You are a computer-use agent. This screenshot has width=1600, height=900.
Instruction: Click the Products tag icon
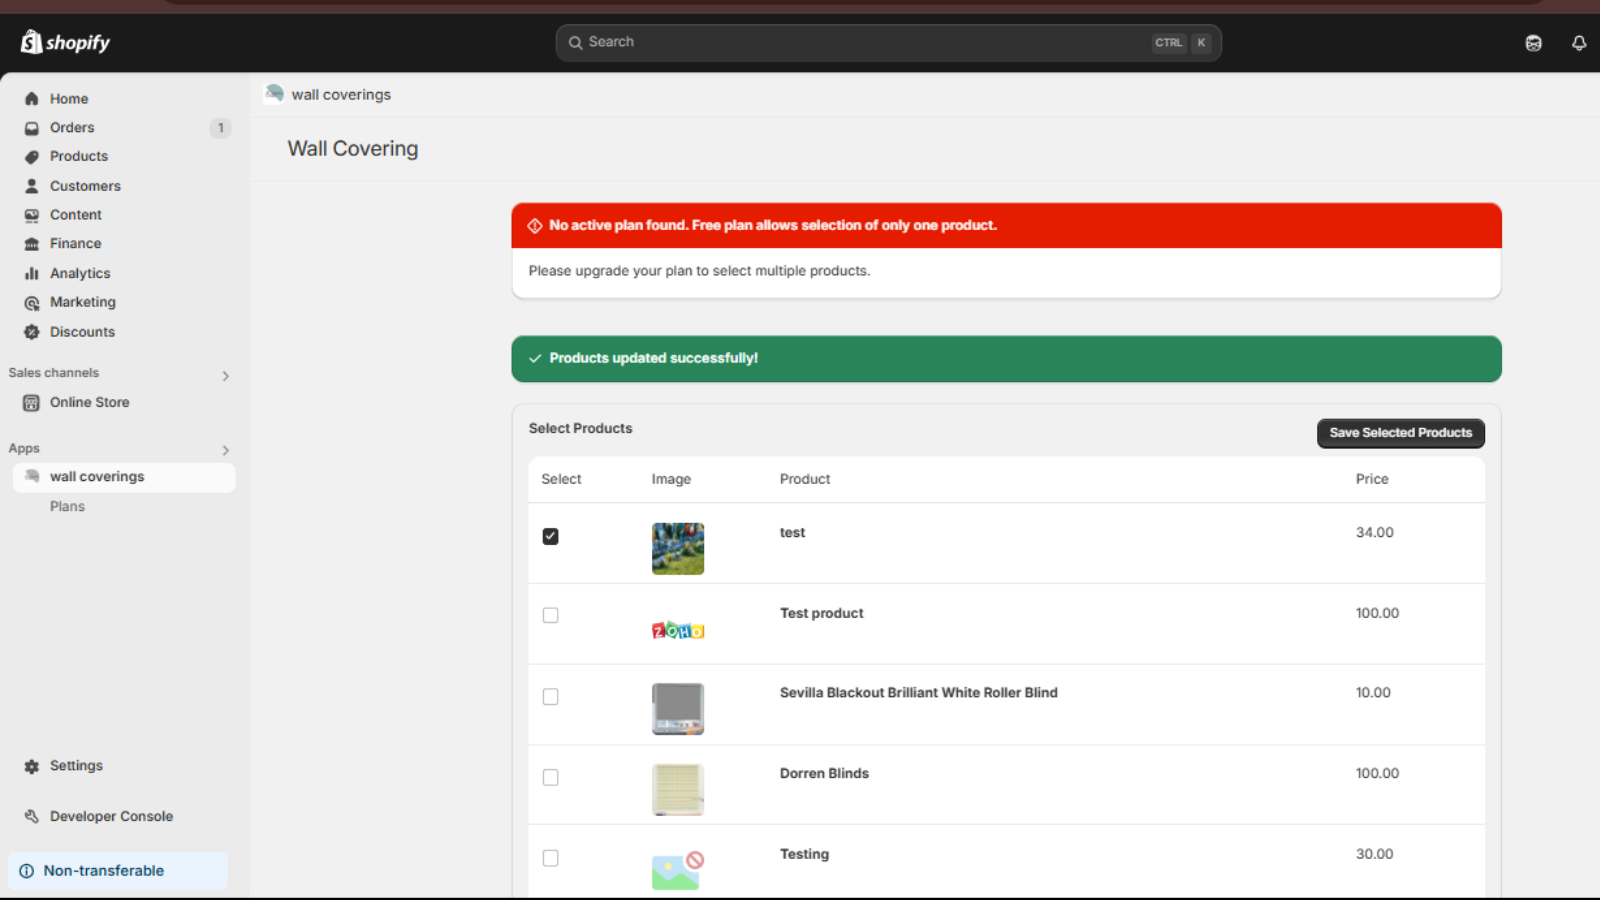tap(32, 157)
